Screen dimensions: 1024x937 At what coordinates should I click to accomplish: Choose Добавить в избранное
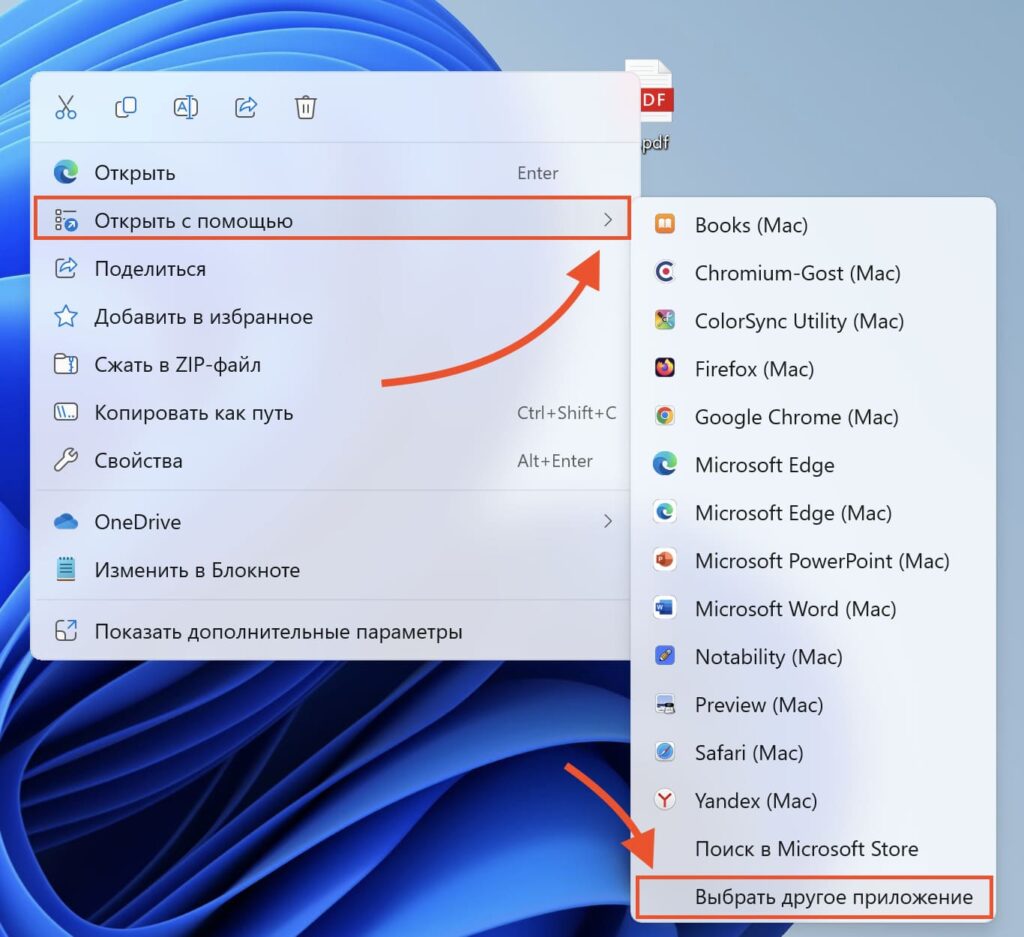331,317
